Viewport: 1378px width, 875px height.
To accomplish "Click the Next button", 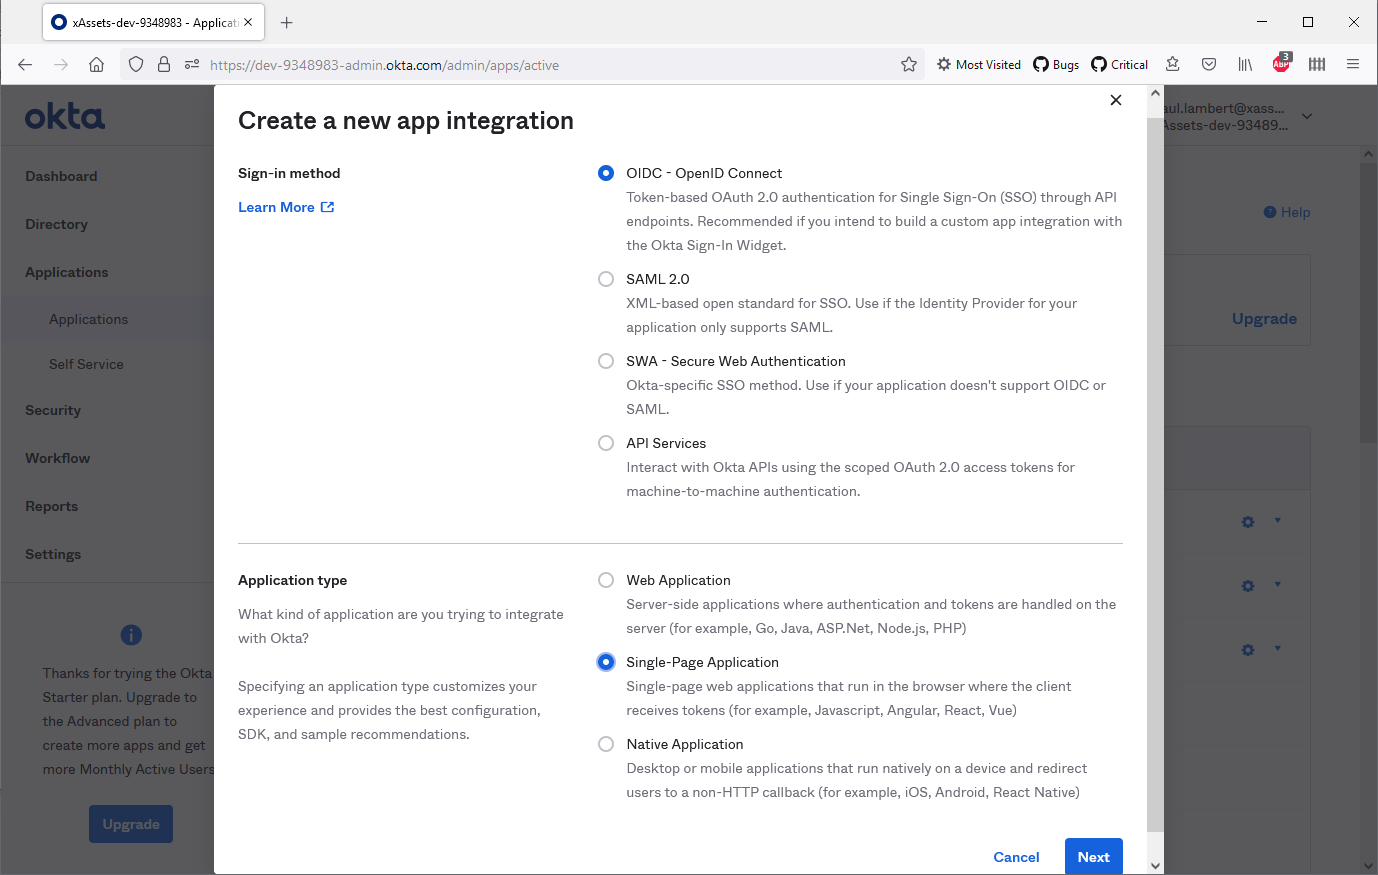I will [x=1093, y=856].
